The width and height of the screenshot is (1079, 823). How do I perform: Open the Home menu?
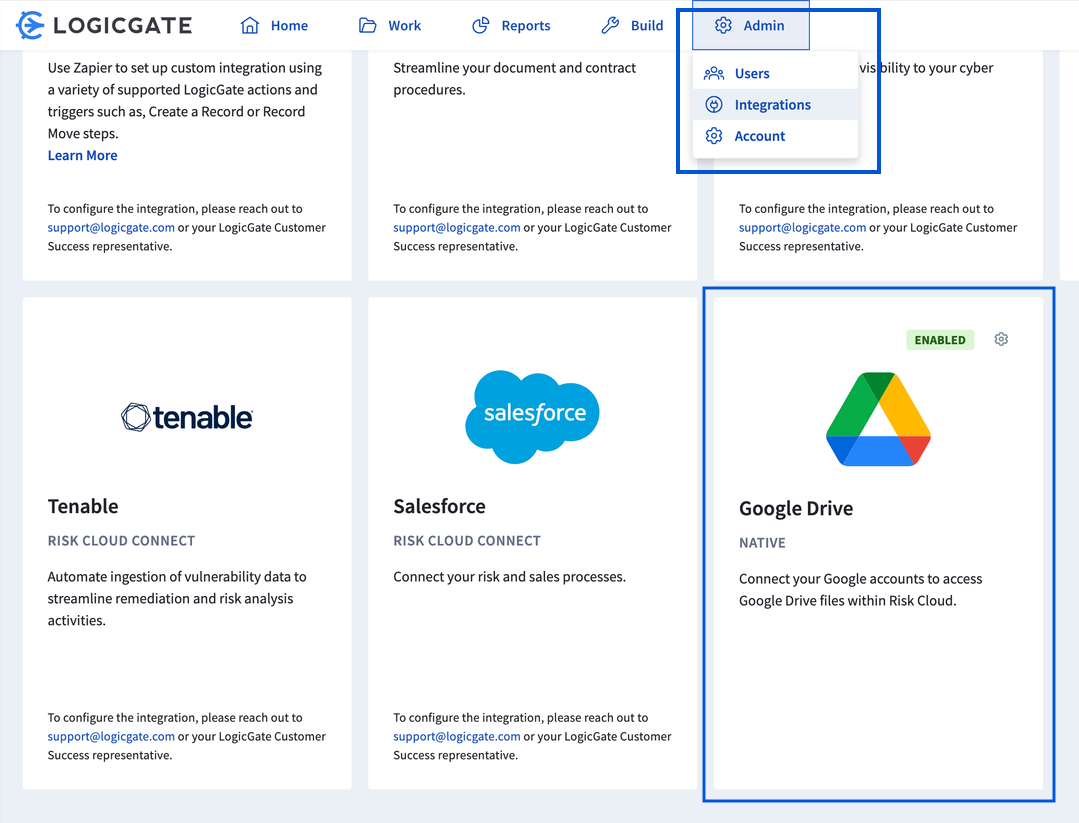274,25
